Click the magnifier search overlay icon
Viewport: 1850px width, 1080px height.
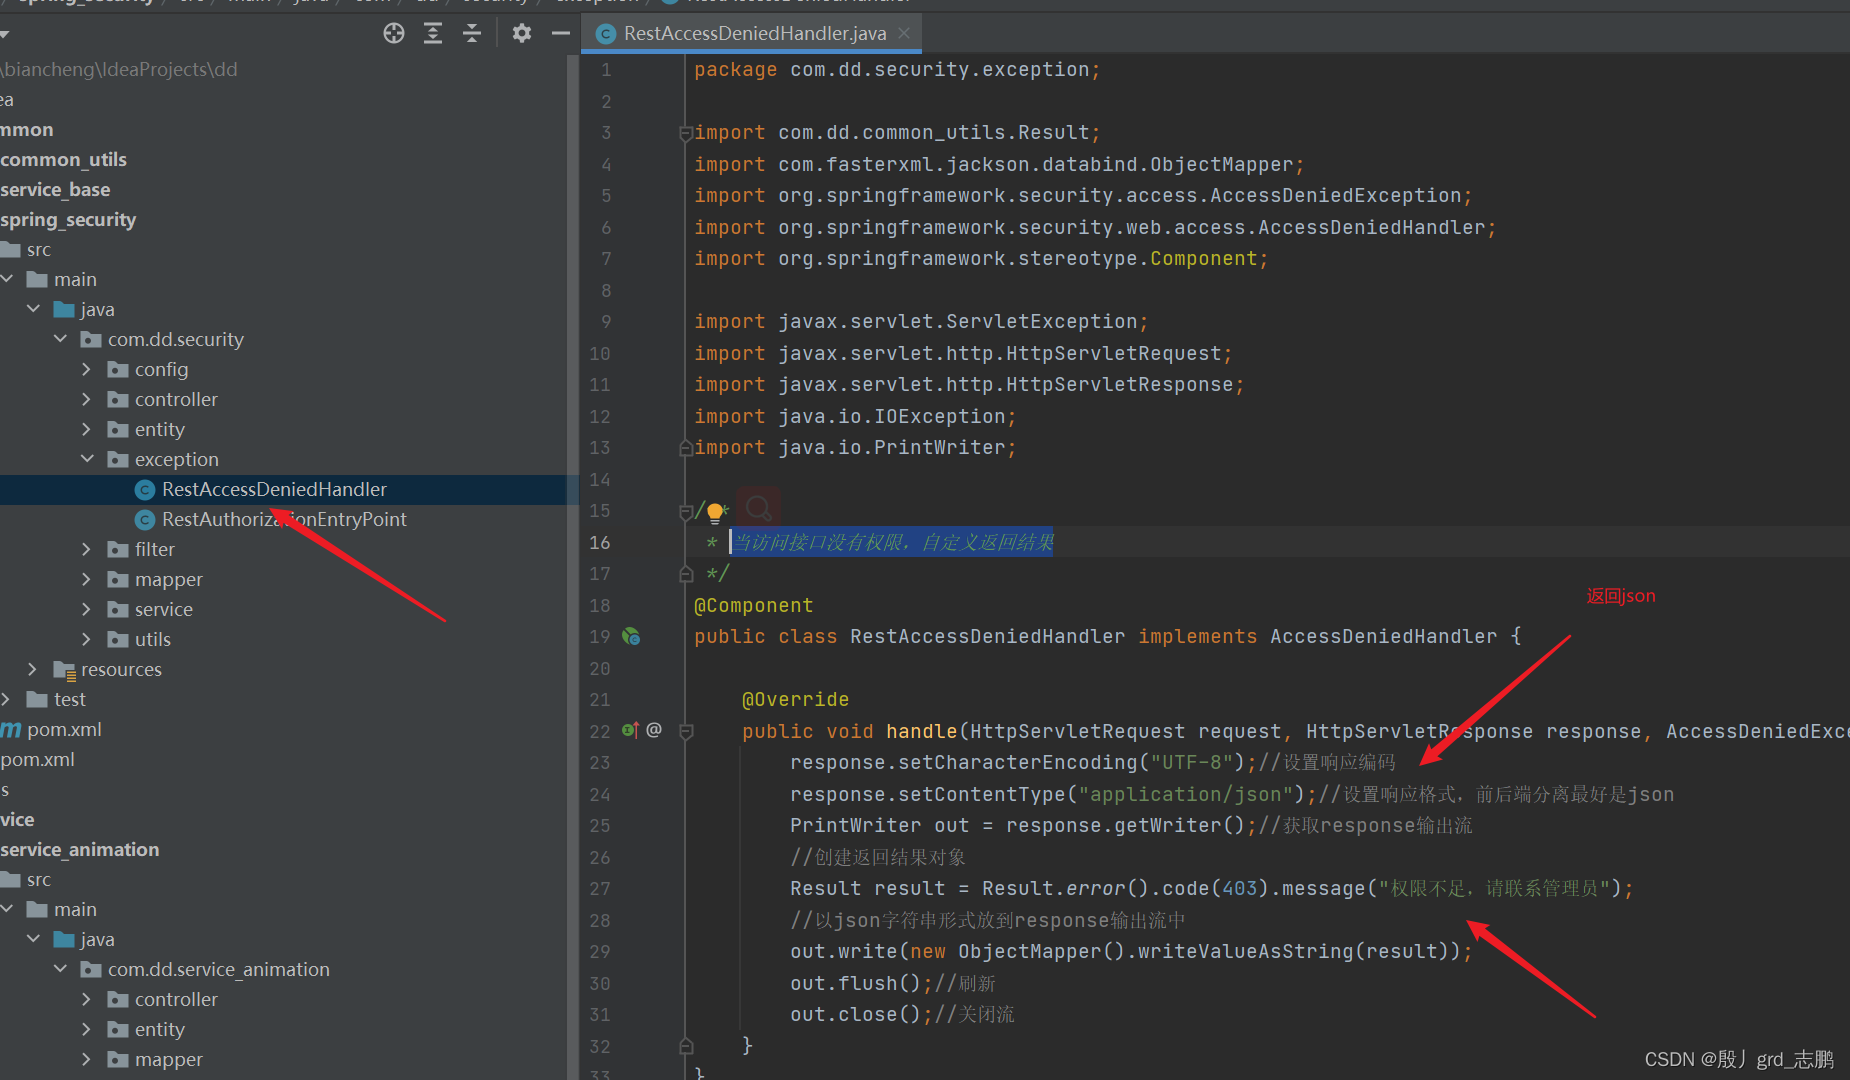point(759,509)
